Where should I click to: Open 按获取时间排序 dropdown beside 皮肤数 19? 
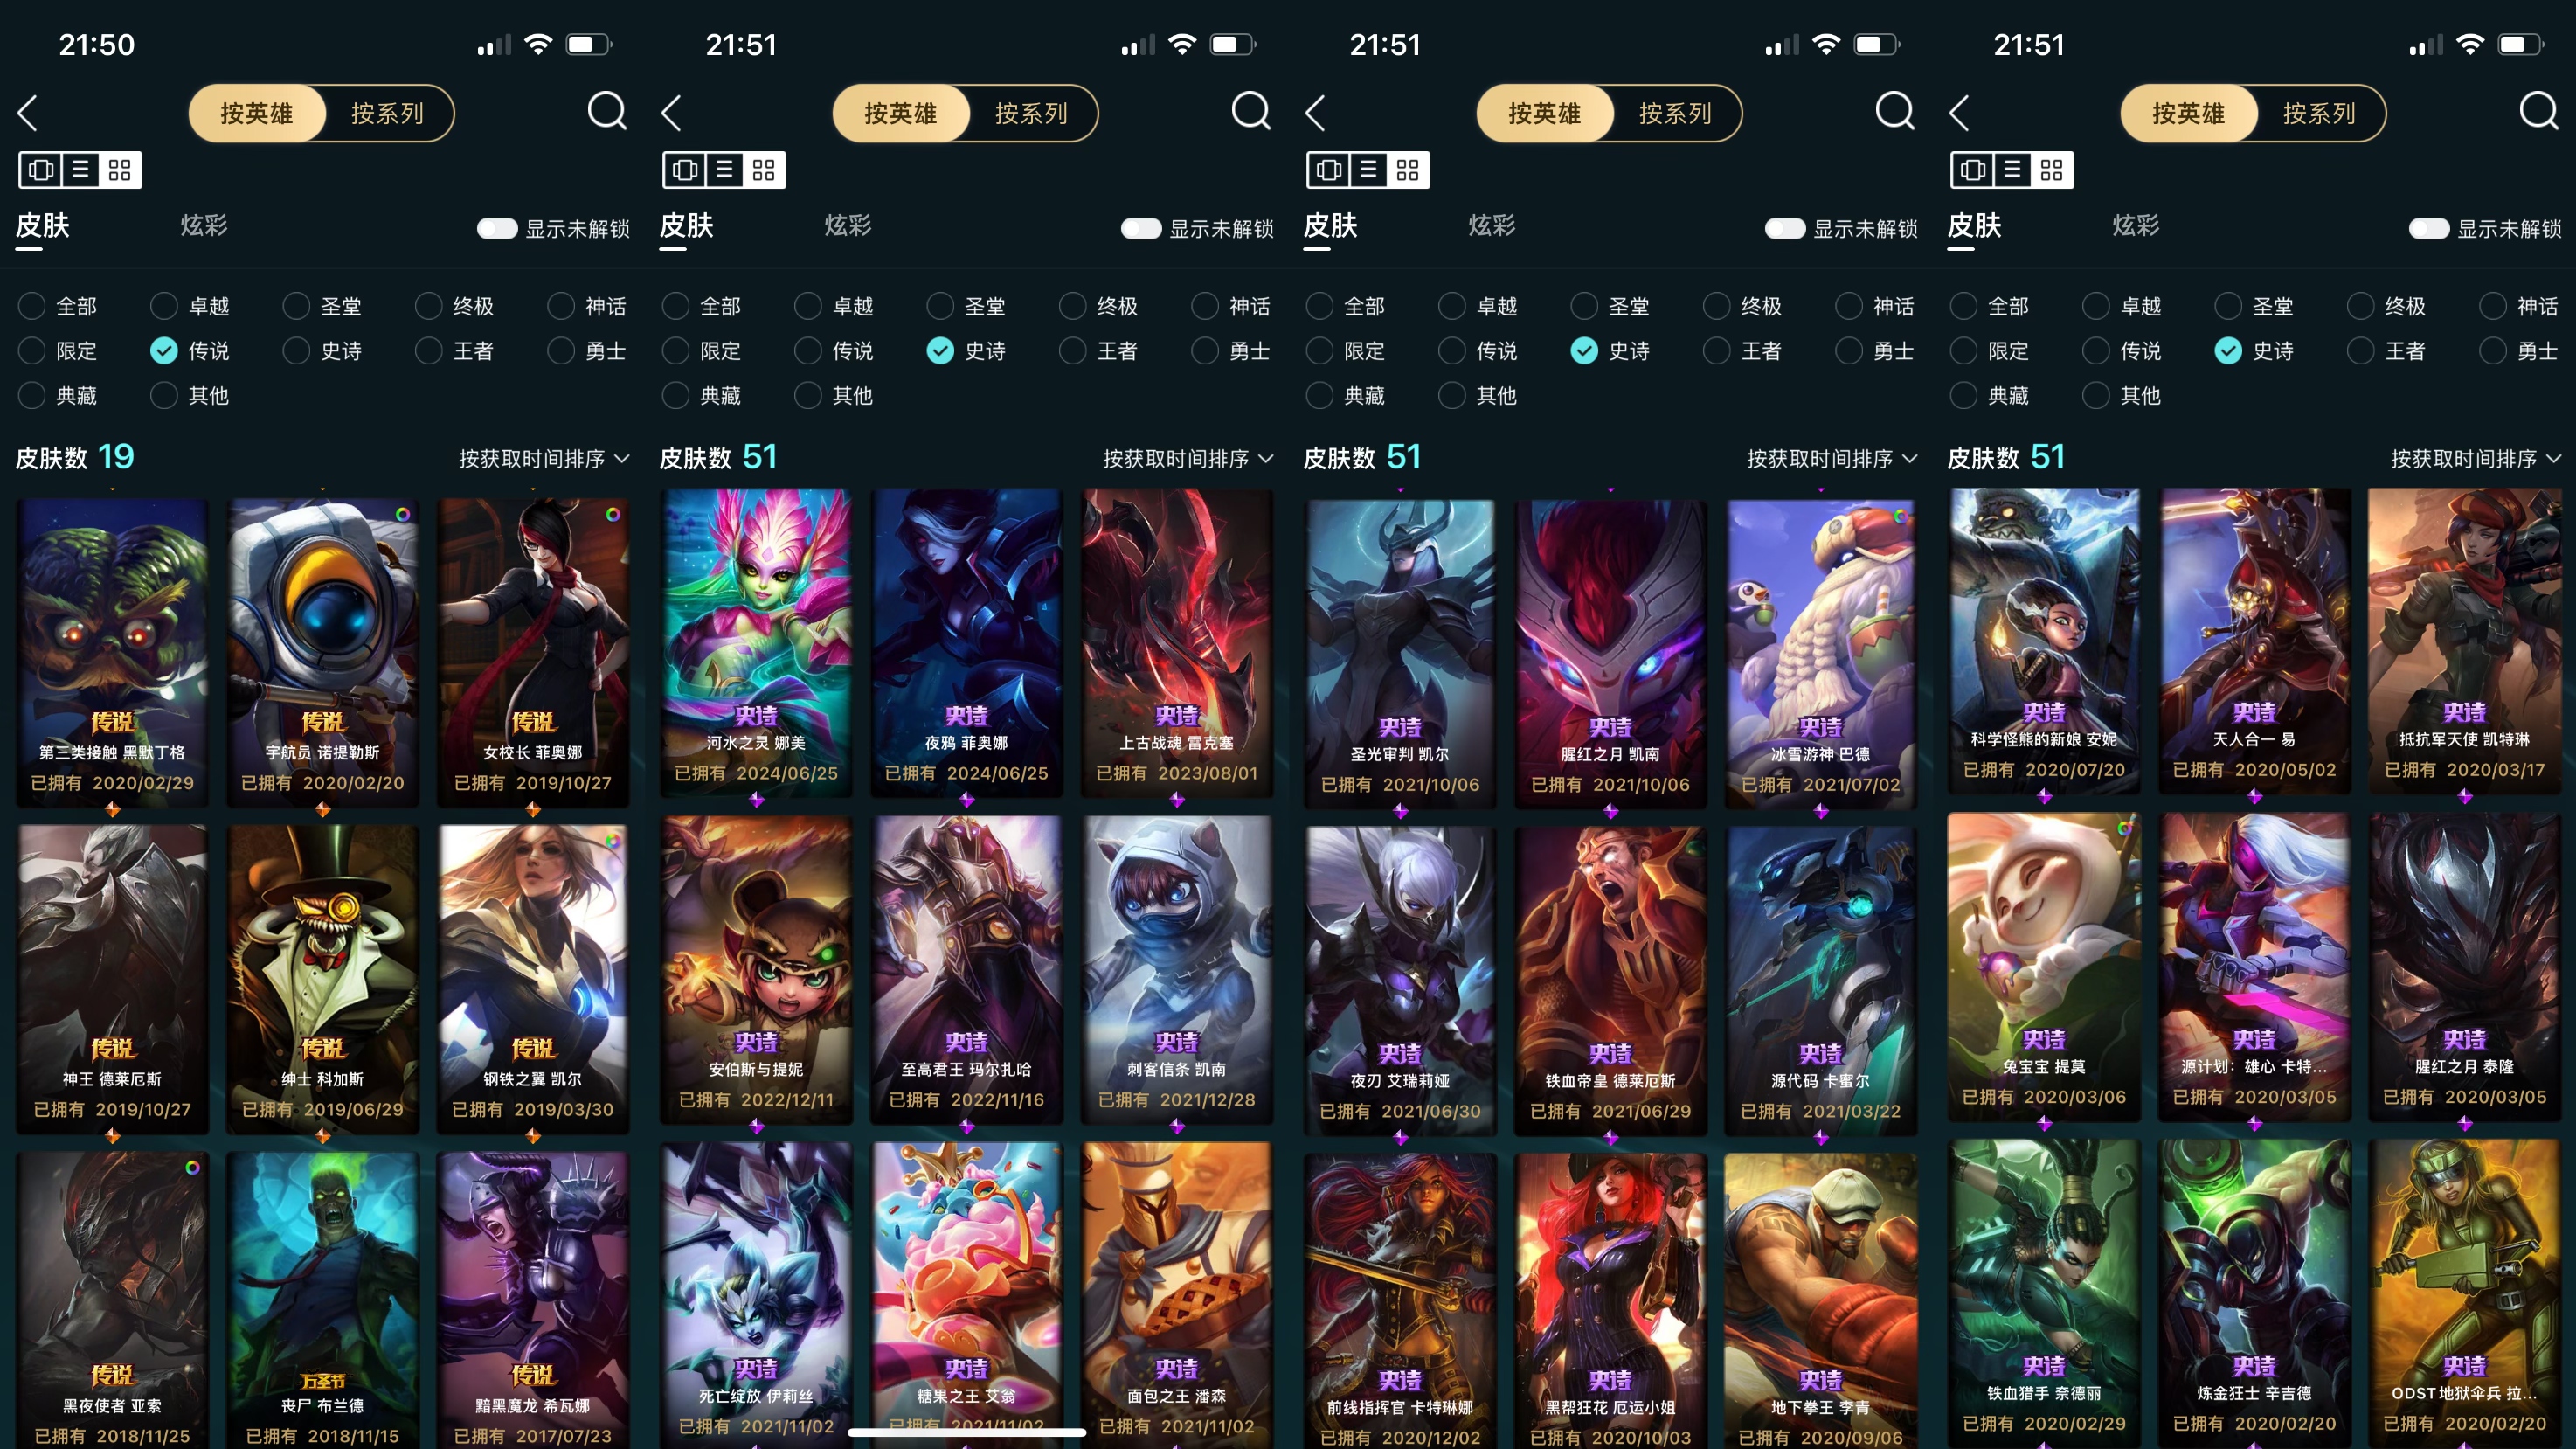[544, 459]
